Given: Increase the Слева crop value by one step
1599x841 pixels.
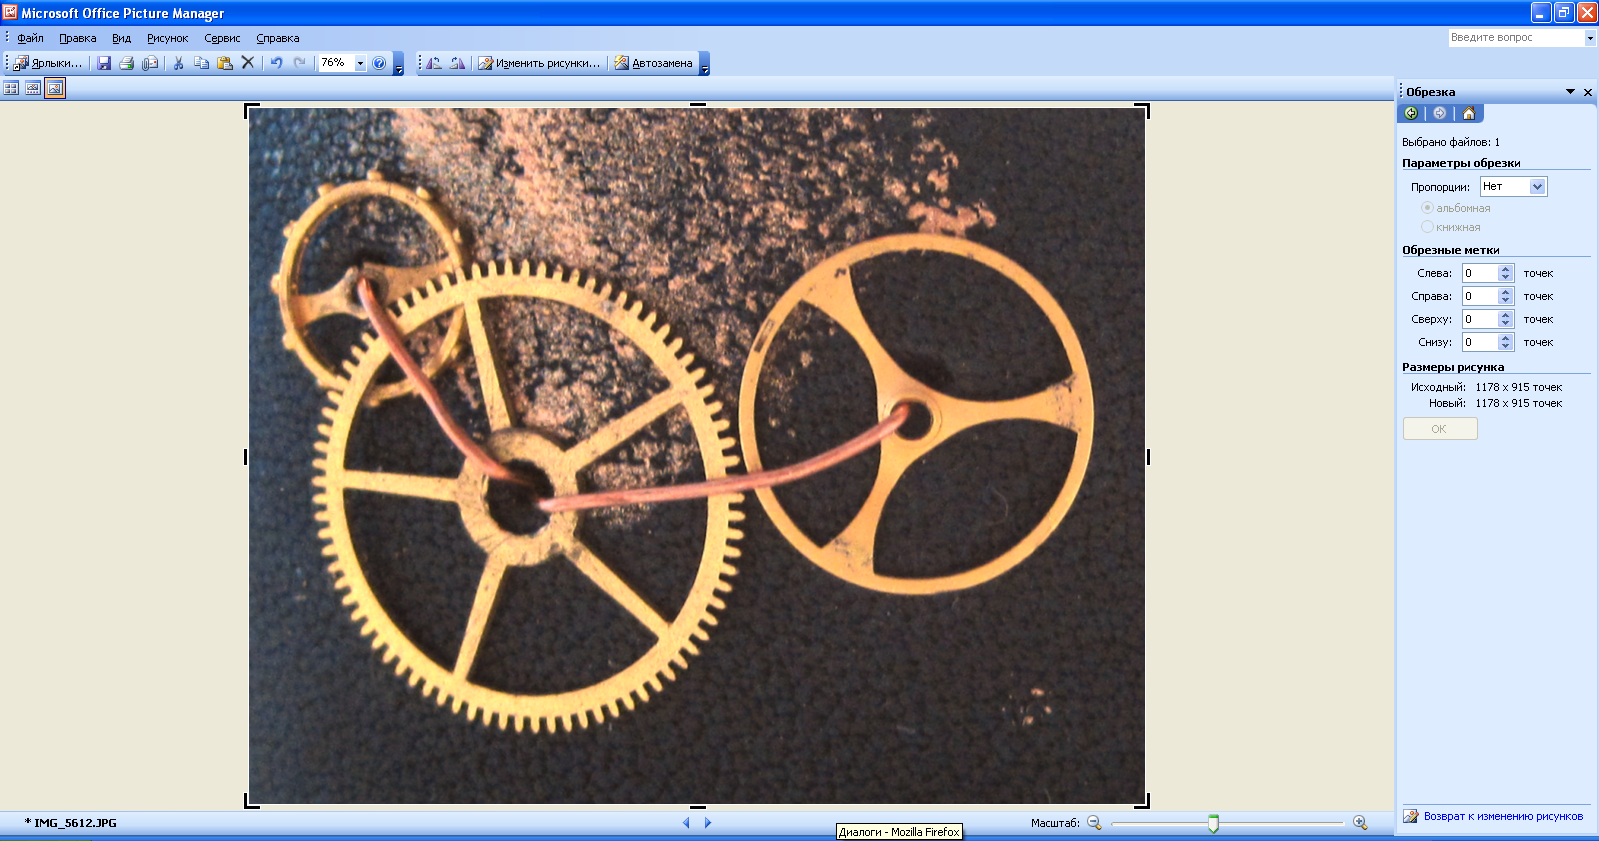Looking at the screenshot, I should pyautogui.click(x=1505, y=269).
